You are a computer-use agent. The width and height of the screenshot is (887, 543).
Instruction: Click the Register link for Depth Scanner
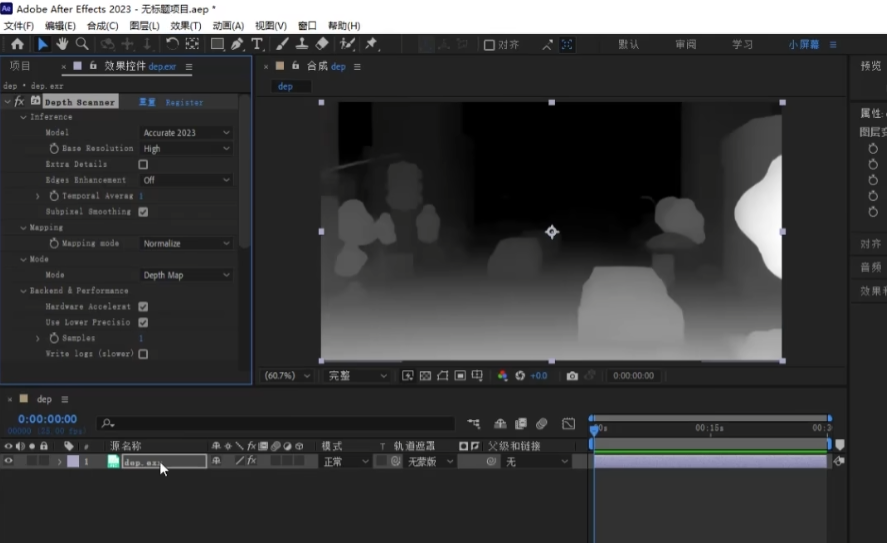tap(184, 102)
